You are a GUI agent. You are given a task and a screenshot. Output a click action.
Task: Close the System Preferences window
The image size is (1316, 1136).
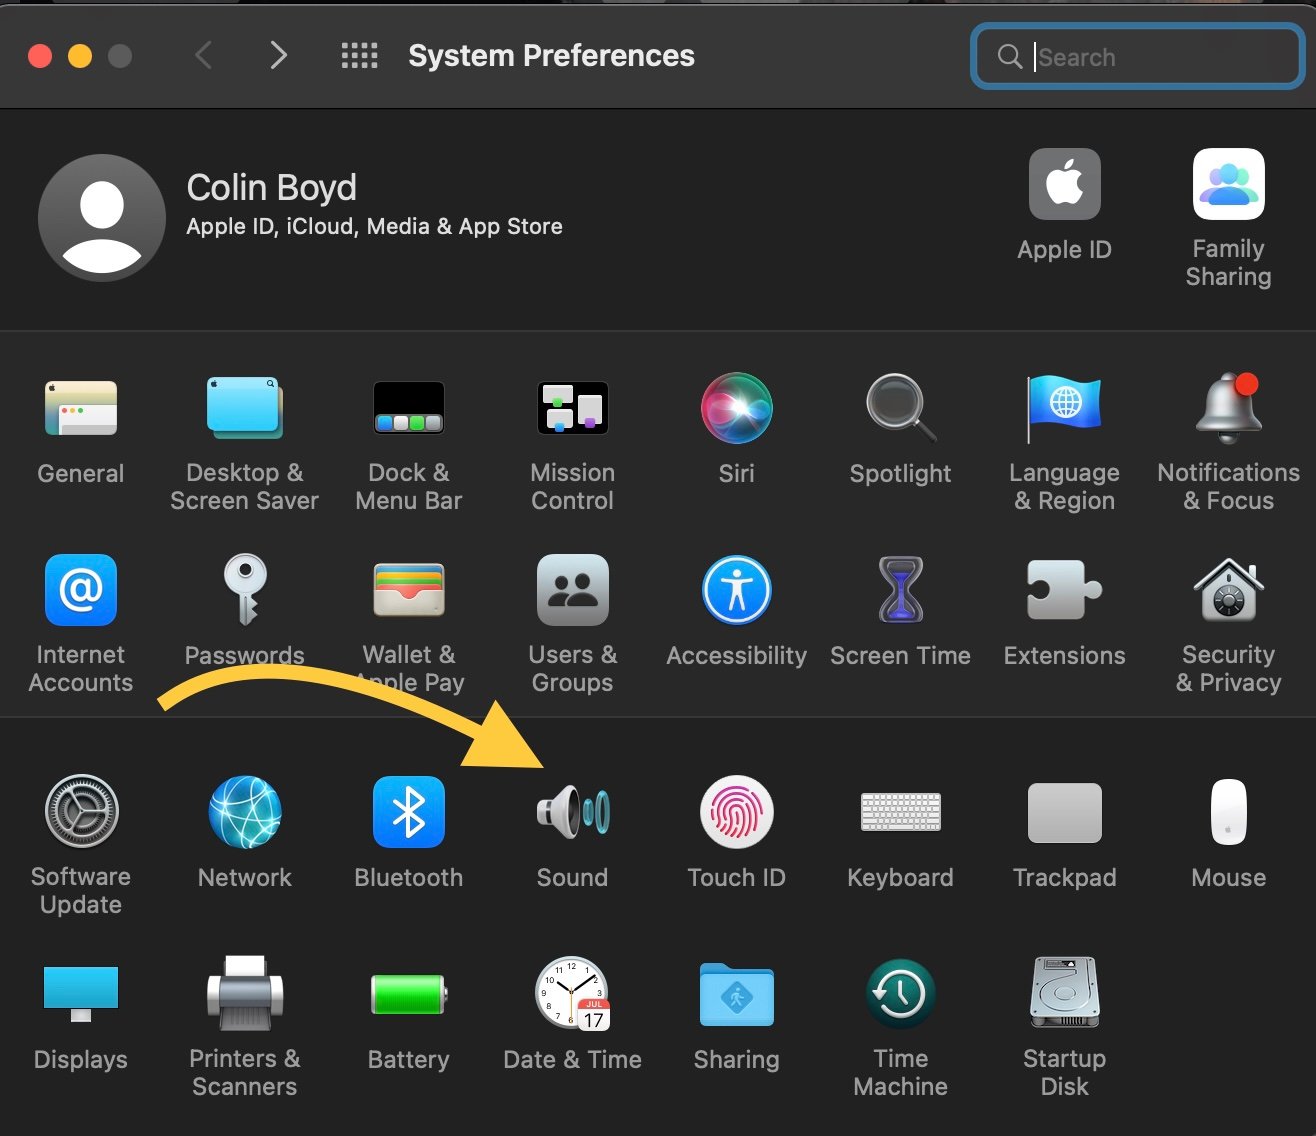[x=40, y=56]
